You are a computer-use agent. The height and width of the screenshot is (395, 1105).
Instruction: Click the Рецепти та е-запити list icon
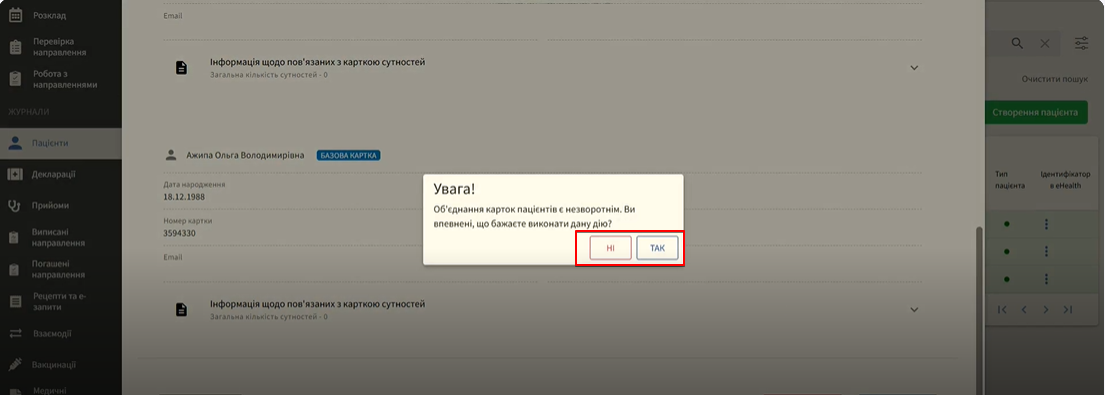tap(15, 302)
